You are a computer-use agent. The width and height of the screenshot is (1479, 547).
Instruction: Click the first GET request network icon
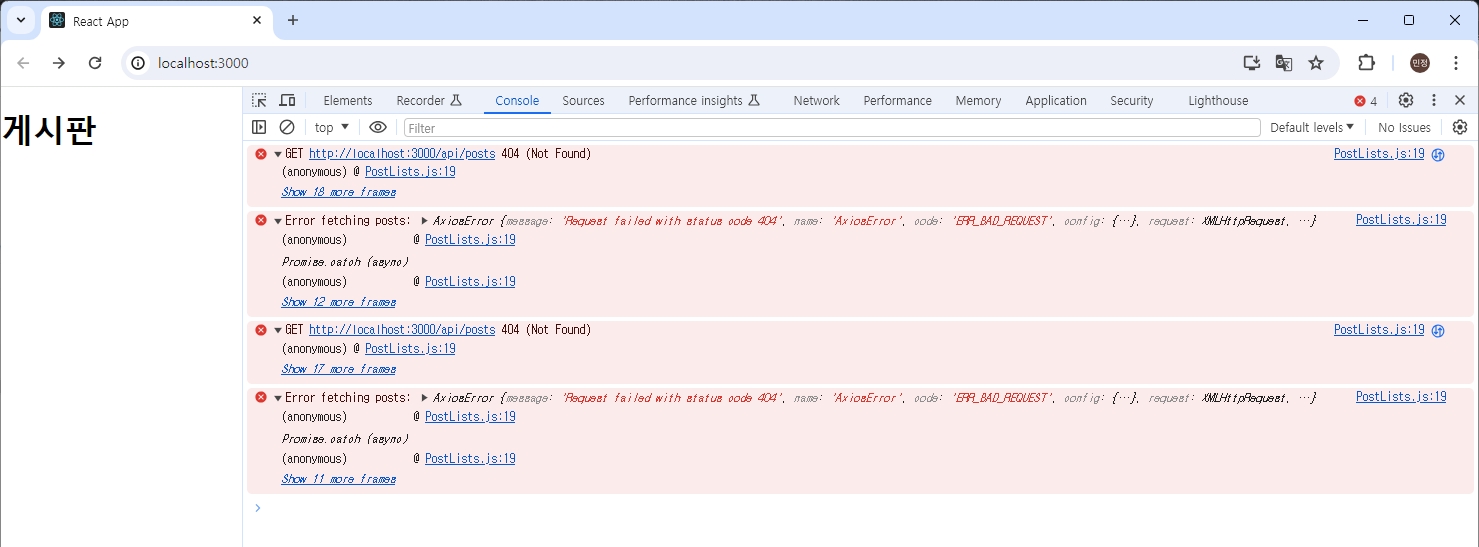pyautogui.click(x=1438, y=155)
